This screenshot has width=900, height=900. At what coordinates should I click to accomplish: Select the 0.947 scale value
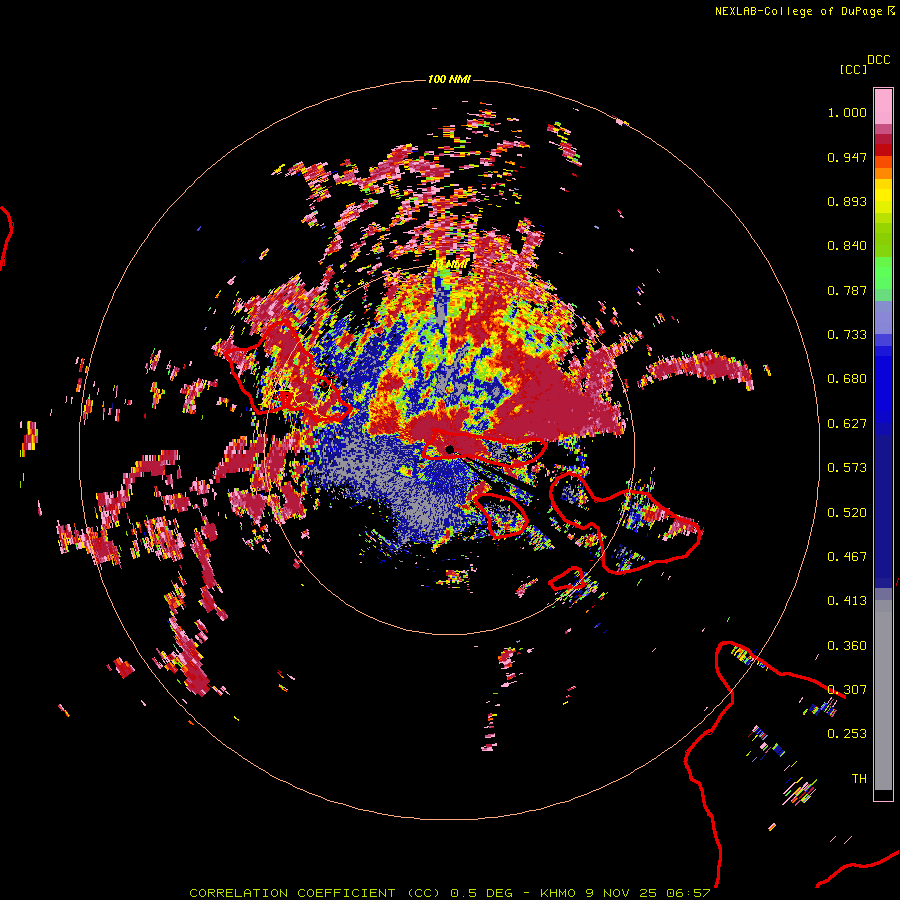(847, 157)
